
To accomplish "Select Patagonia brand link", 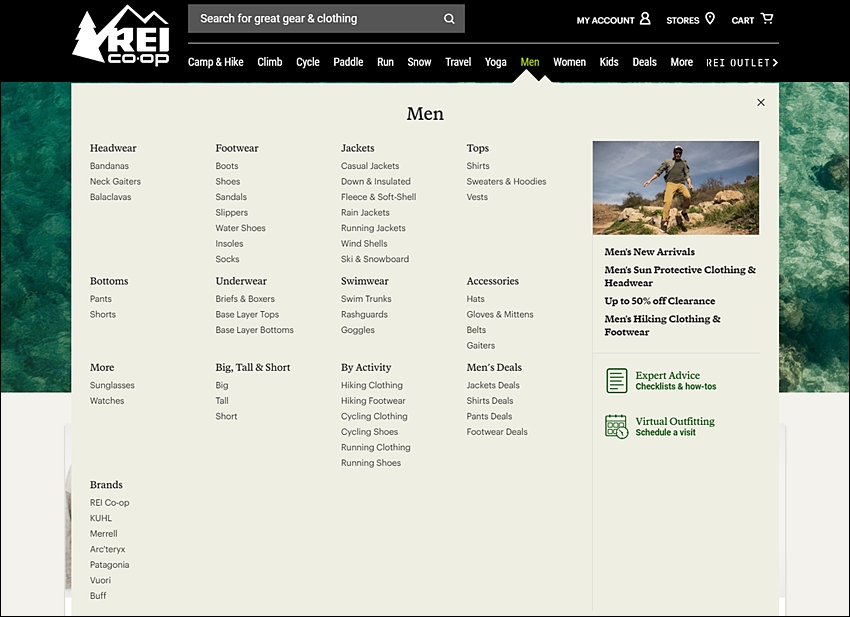I will point(110,565).
